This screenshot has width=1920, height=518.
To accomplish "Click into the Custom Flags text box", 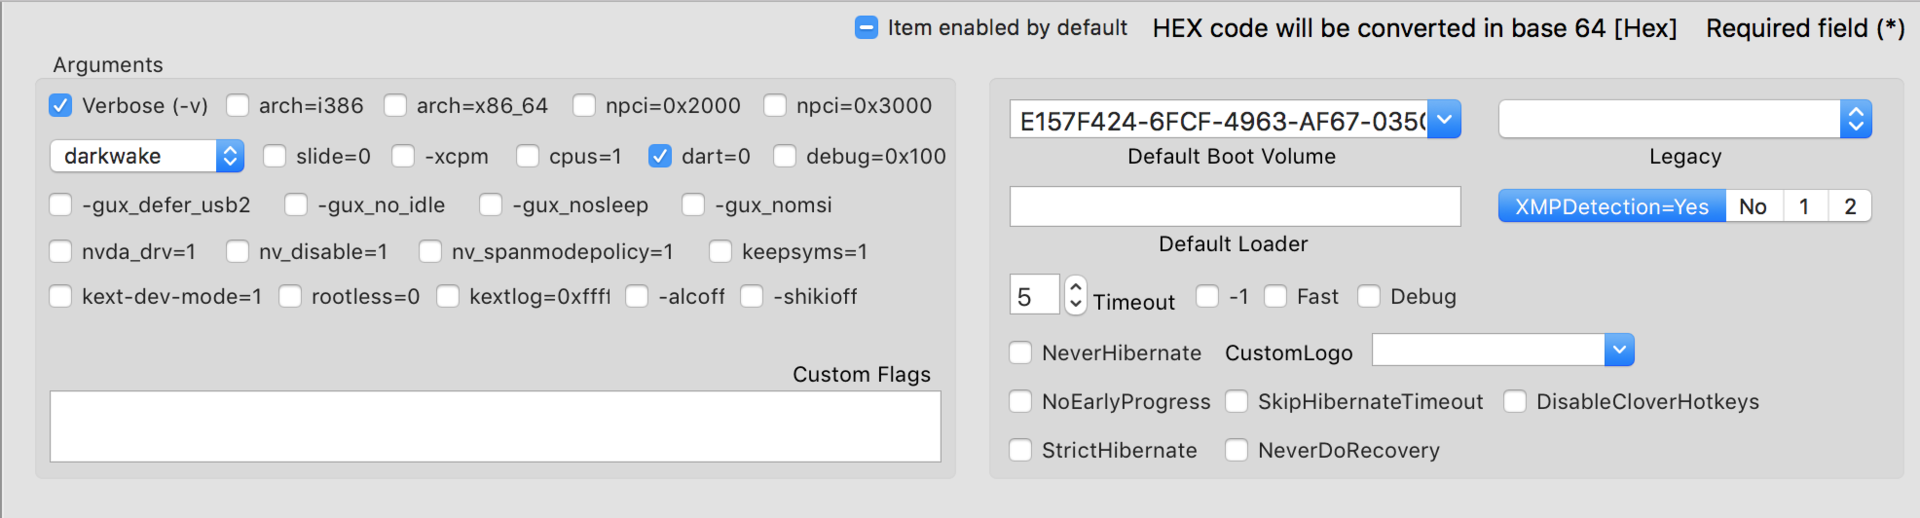I will click(x=495, y=427).
